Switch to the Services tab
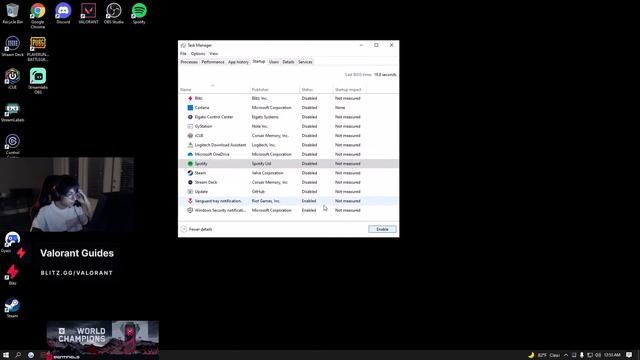 pos(305,62)
